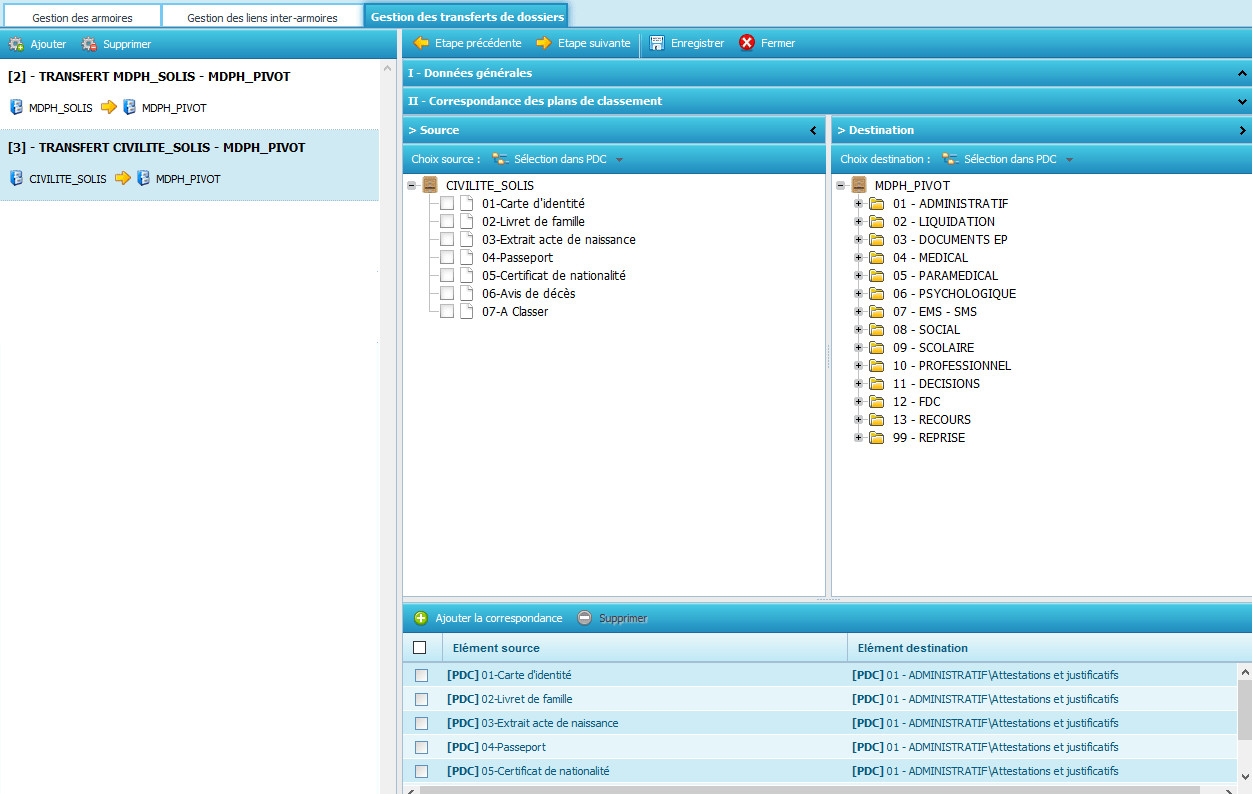Viewport: 1252px width, 794px height.
Task: Save using the Enregistrer disk icon
Action: [657, 43]
